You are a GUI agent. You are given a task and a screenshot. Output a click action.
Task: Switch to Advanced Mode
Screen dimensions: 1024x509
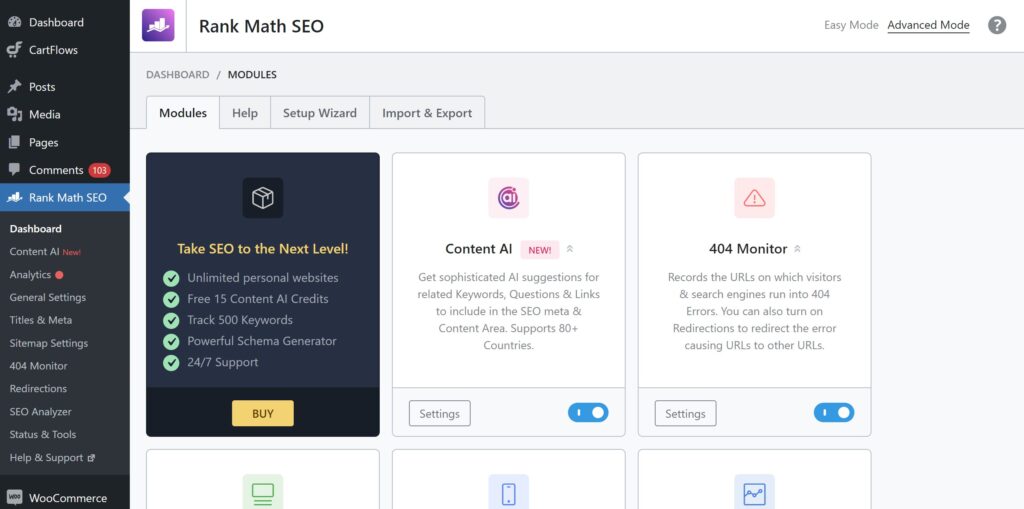[x=928, y=25]
